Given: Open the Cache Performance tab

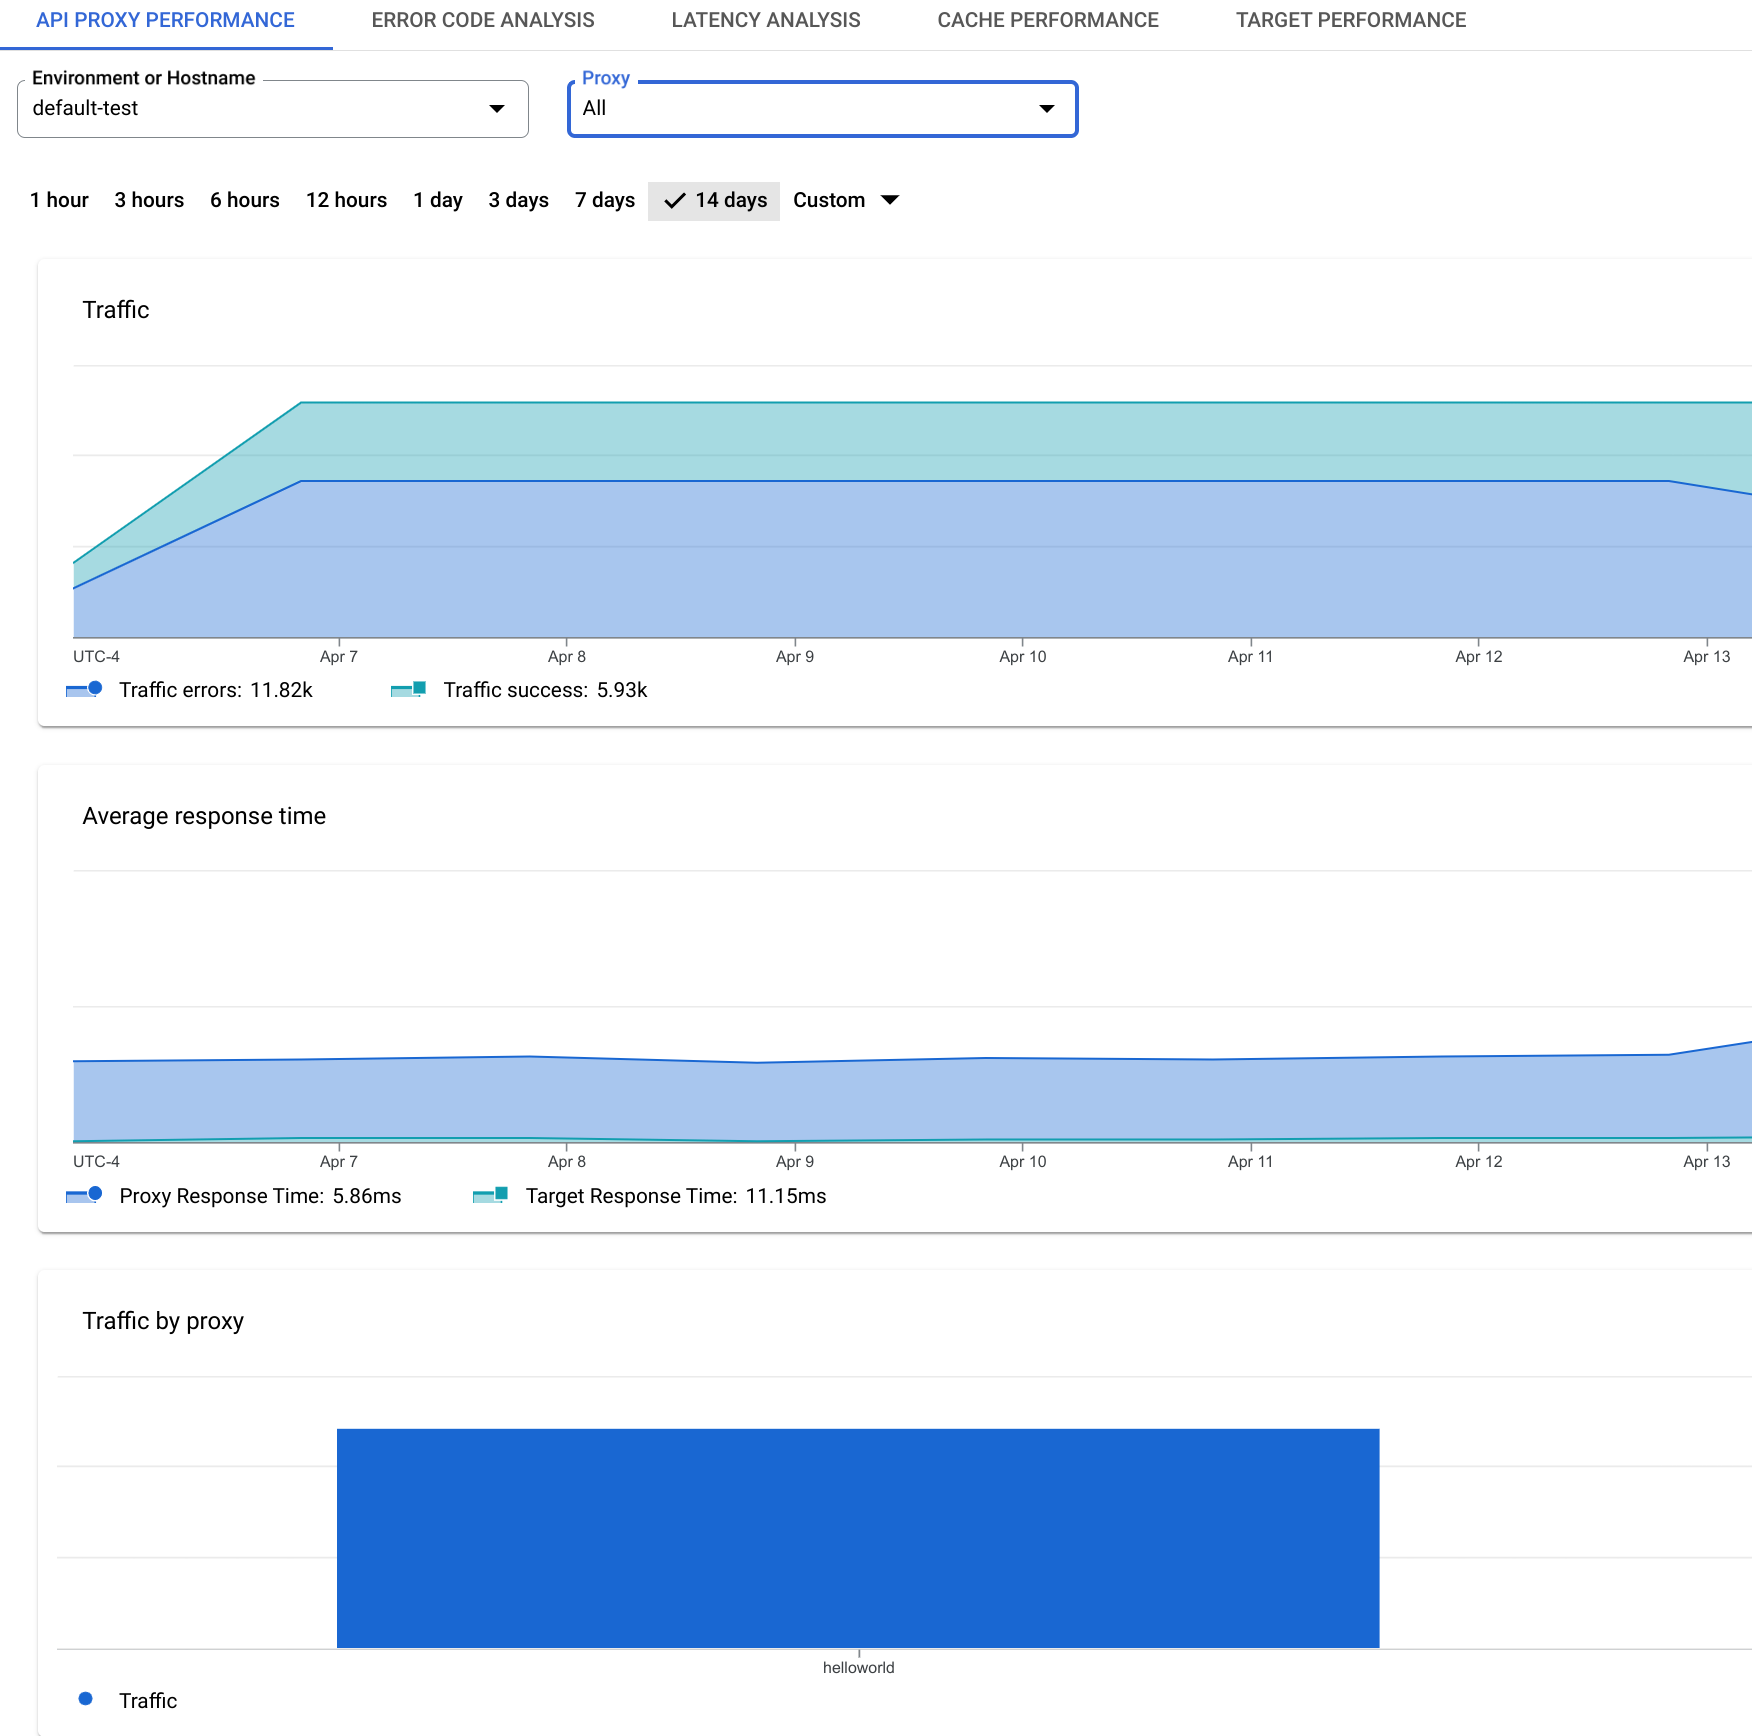Looking at the screenshot, I should [x=1048, y=20].
